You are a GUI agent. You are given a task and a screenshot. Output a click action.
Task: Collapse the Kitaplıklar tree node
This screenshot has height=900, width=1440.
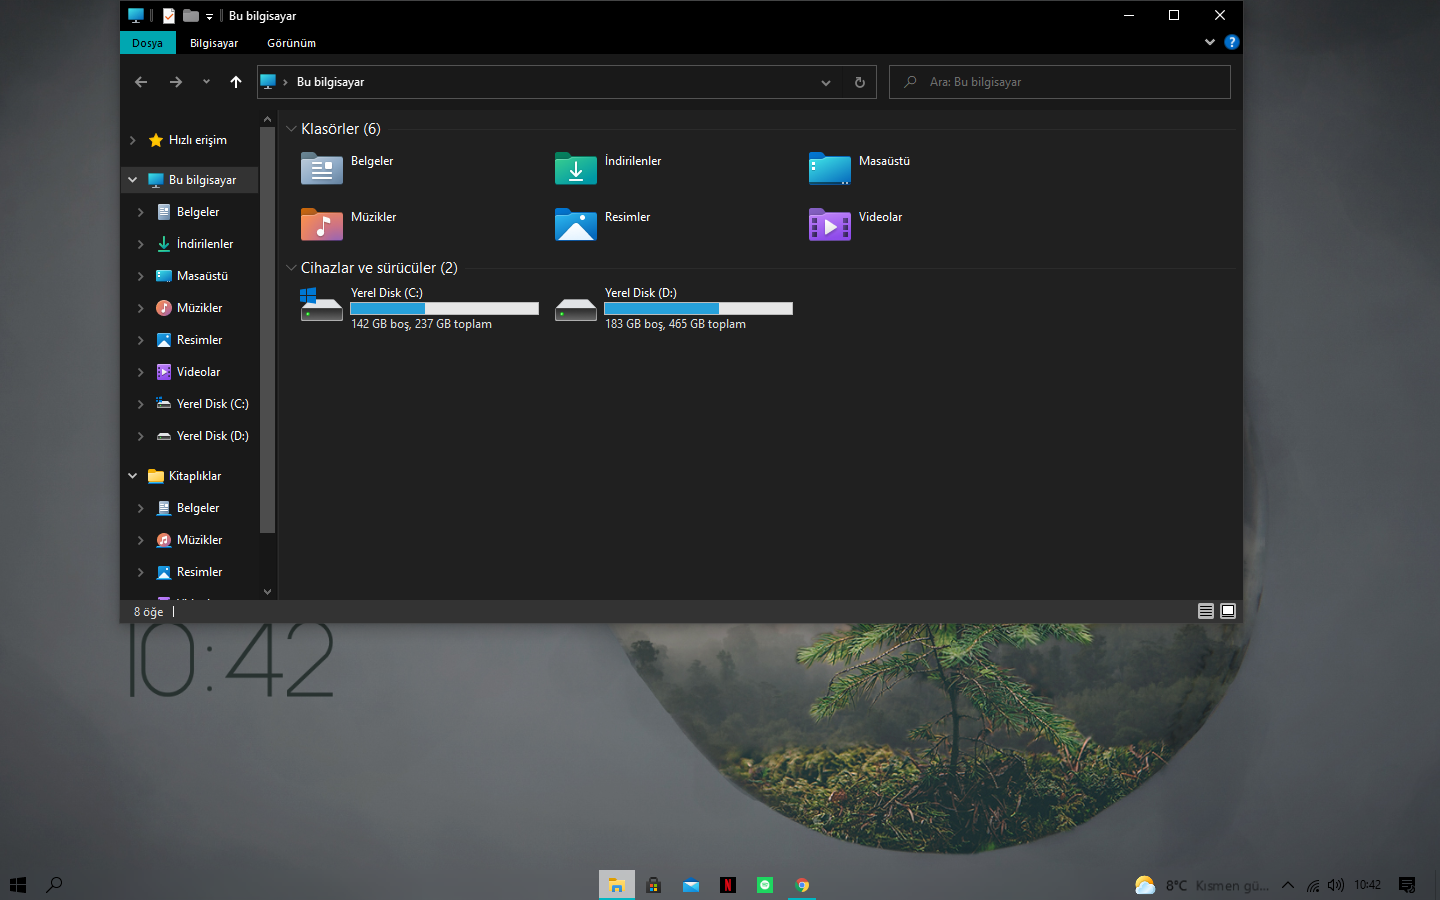point(132,476)
